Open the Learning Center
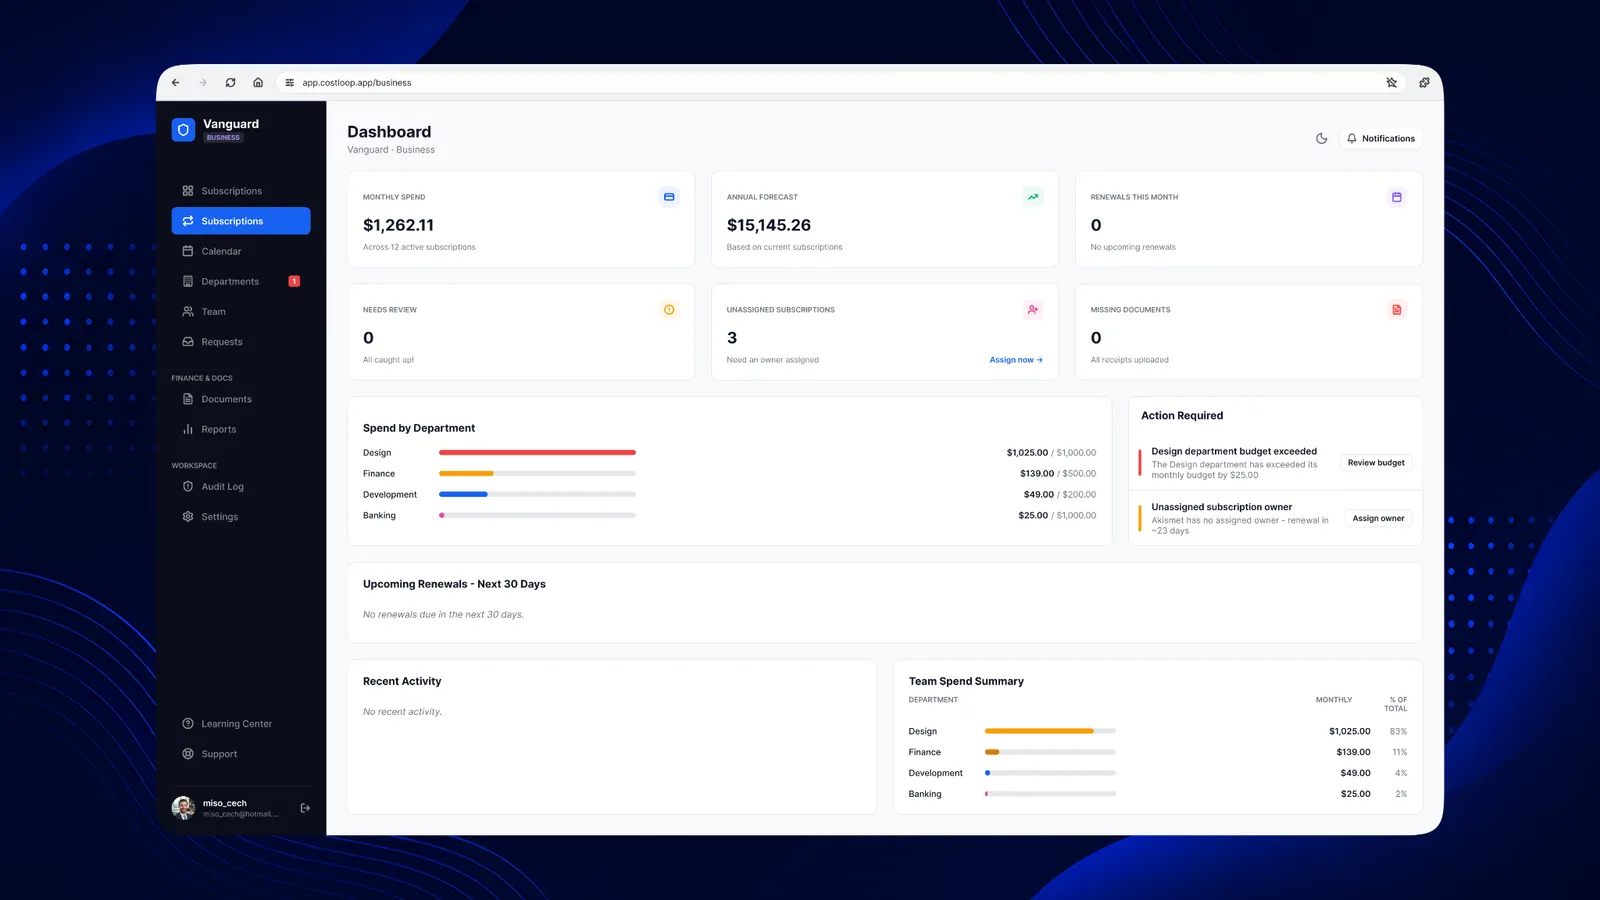 pos(241,724)
